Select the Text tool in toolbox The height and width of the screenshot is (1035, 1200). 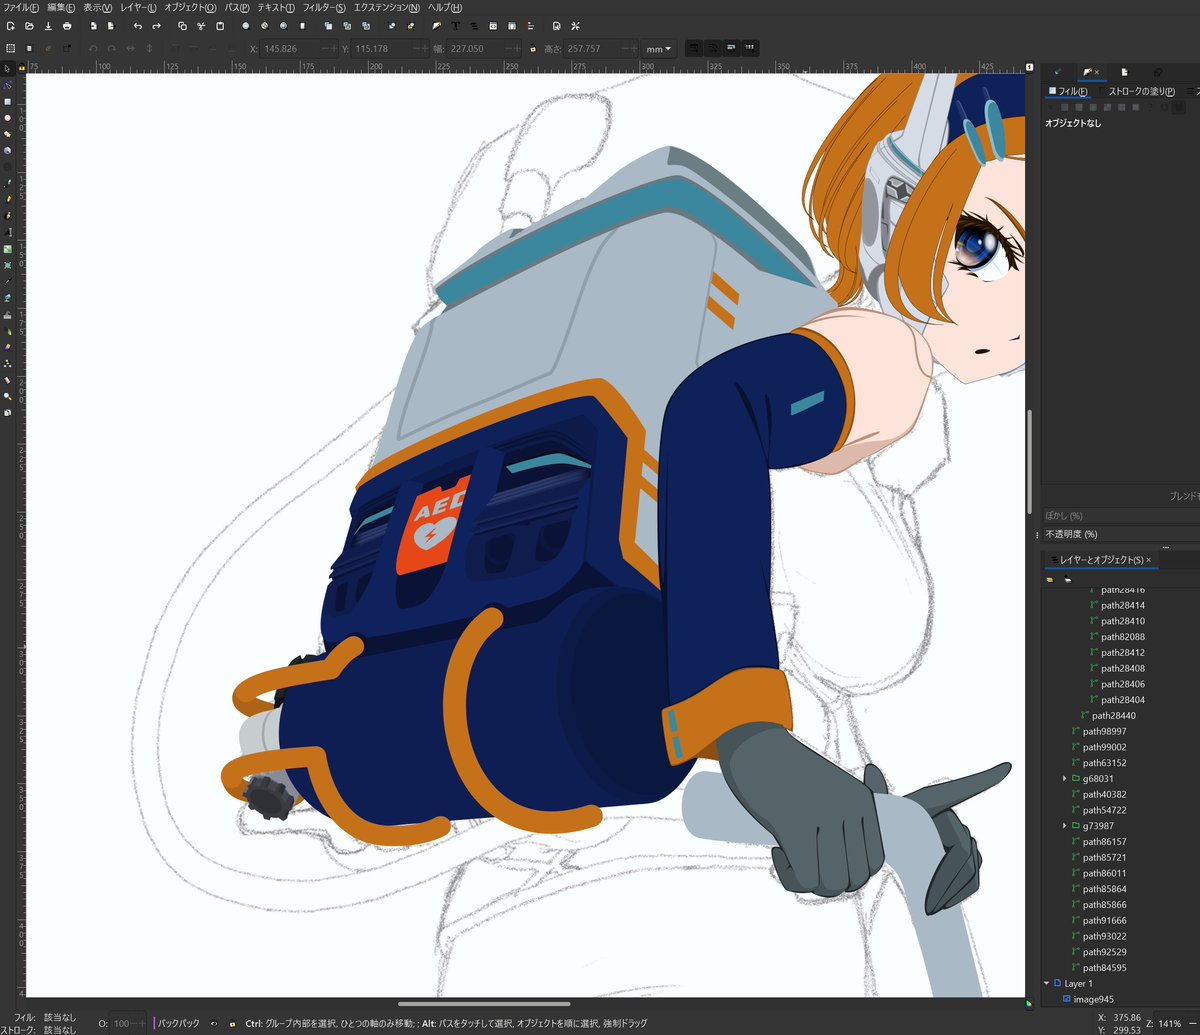[7, 232]
